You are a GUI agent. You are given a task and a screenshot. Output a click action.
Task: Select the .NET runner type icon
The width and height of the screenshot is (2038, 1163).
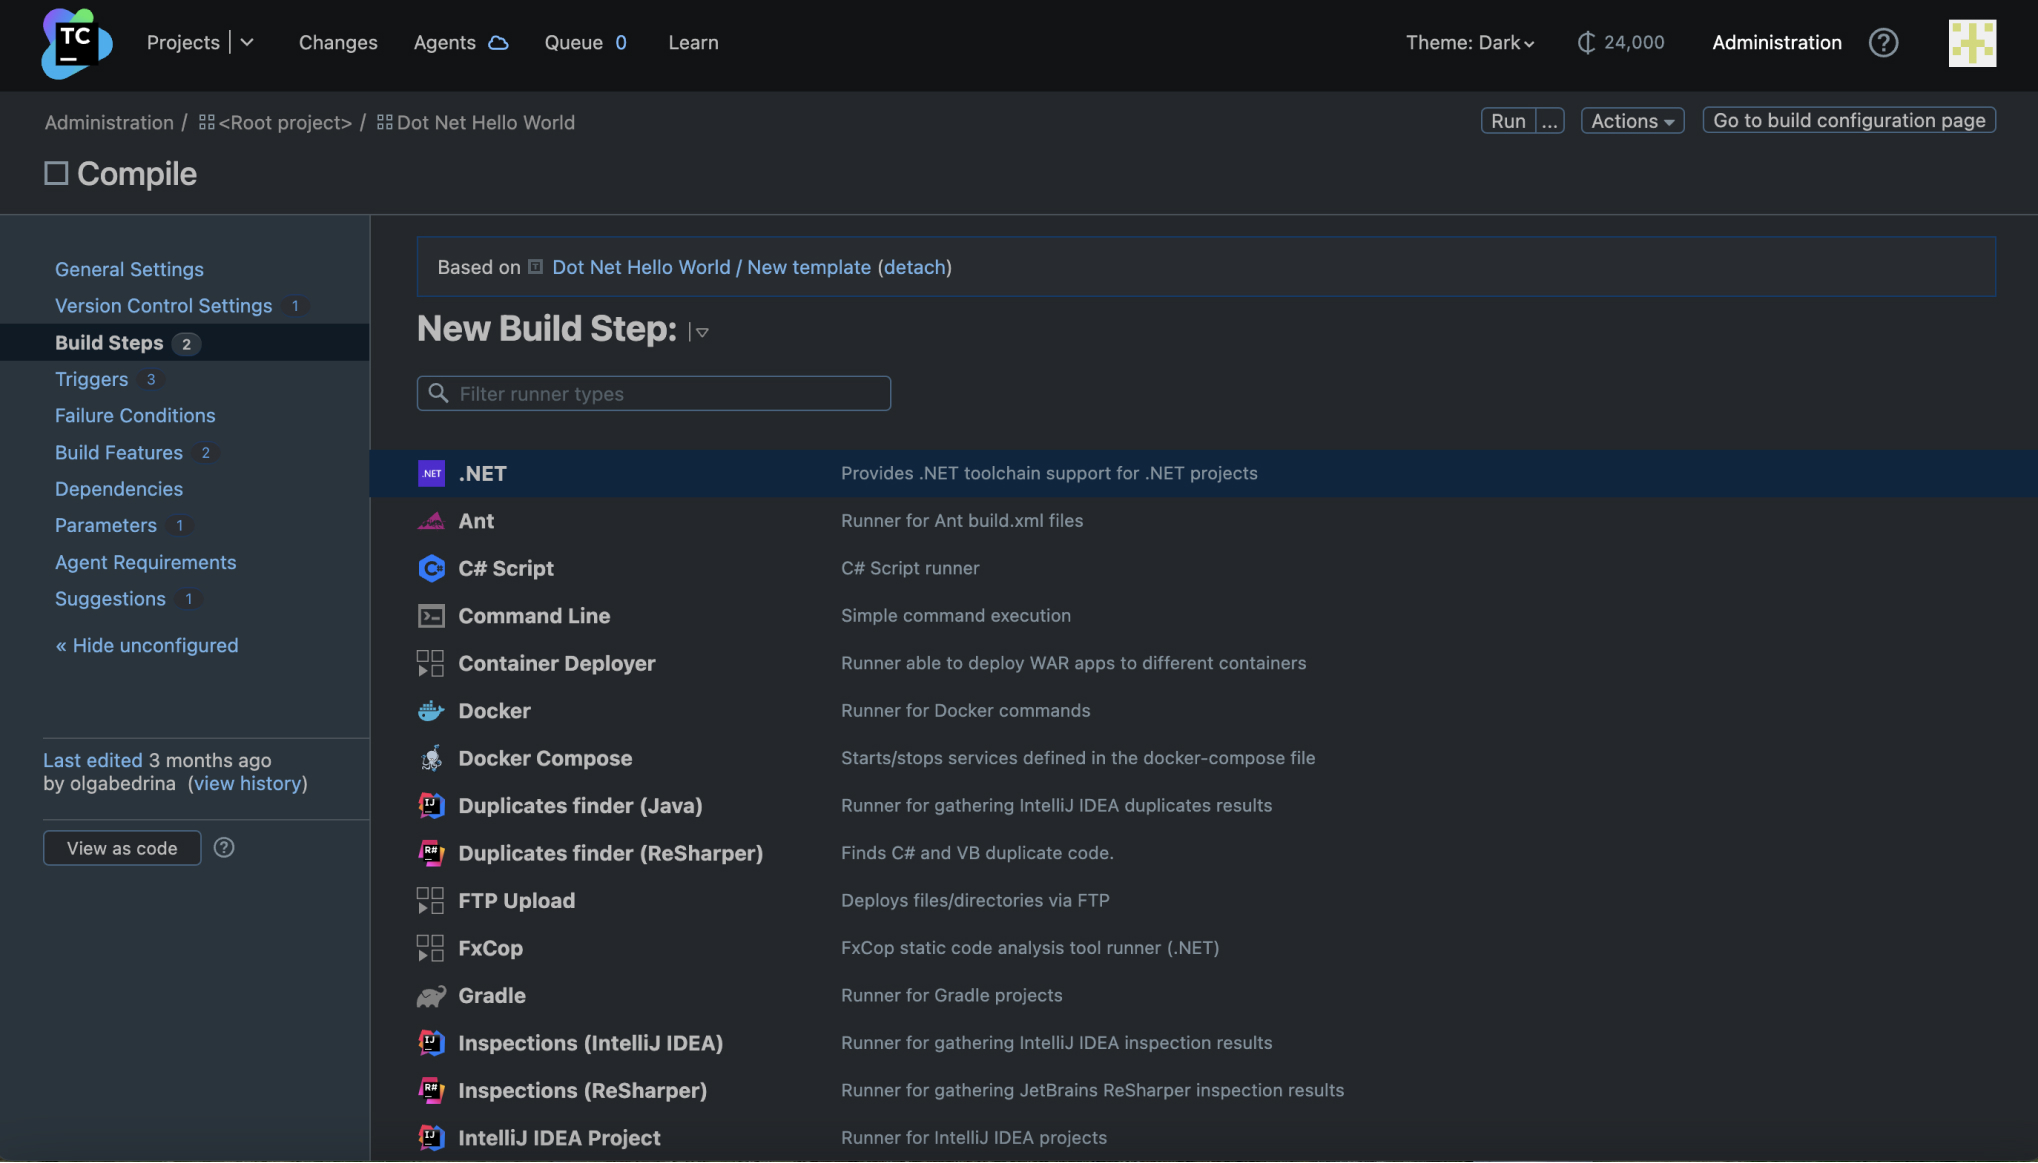pos(431,473)
